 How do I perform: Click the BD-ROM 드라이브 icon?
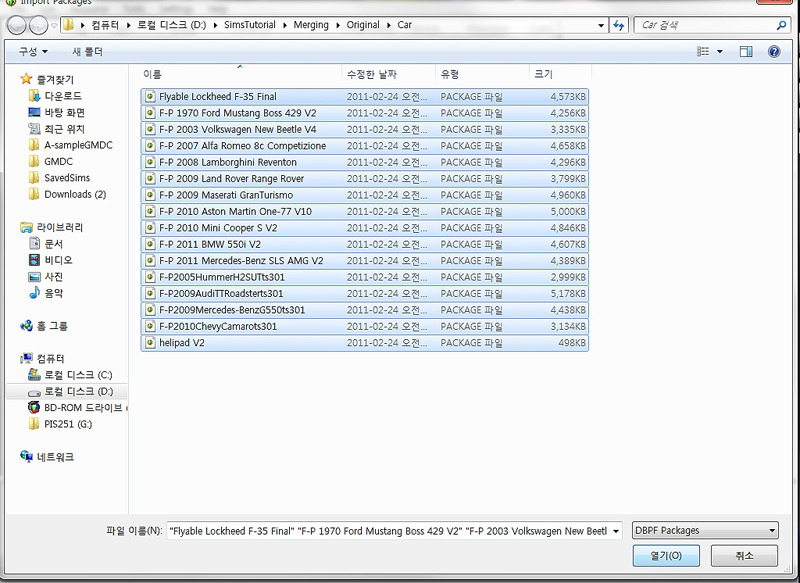34,407
